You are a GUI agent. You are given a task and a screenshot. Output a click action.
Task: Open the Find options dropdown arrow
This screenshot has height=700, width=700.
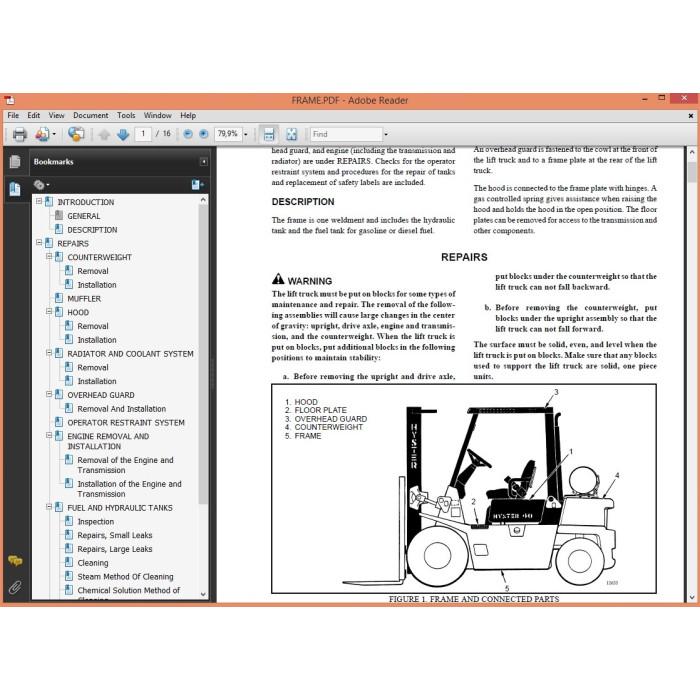point(386,134)
